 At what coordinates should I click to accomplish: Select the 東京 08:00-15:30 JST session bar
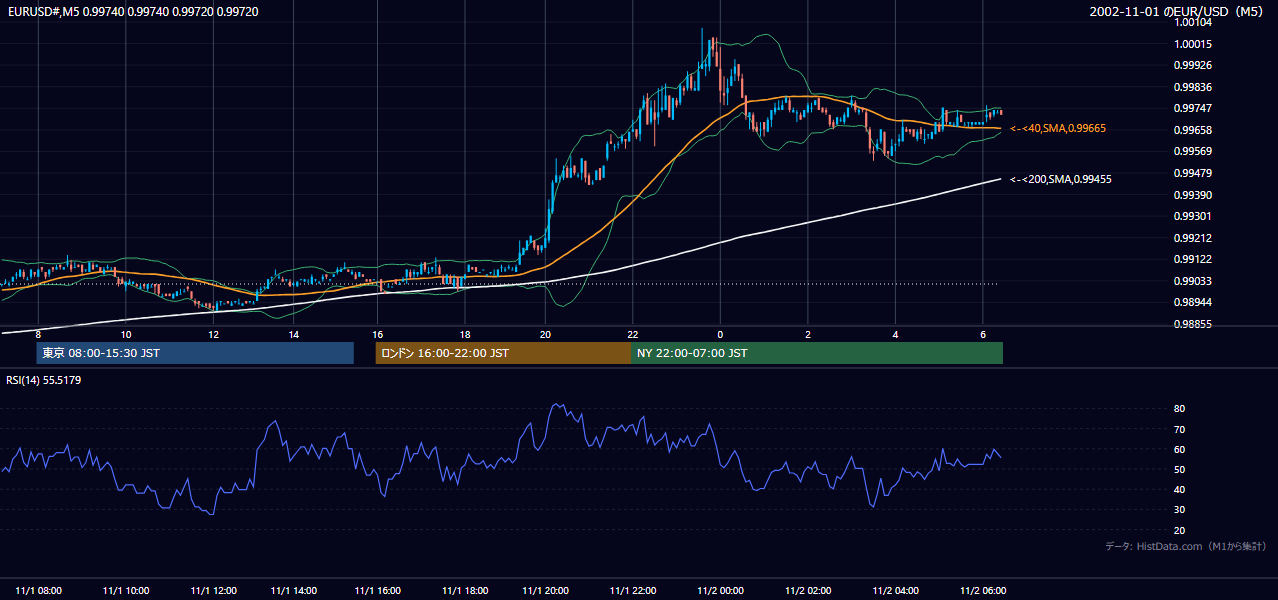pos(195,353)
